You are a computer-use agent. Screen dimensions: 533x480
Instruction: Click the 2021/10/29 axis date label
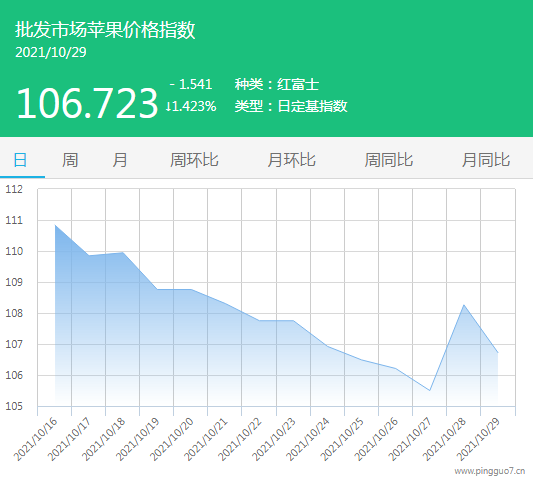(478, 439)
